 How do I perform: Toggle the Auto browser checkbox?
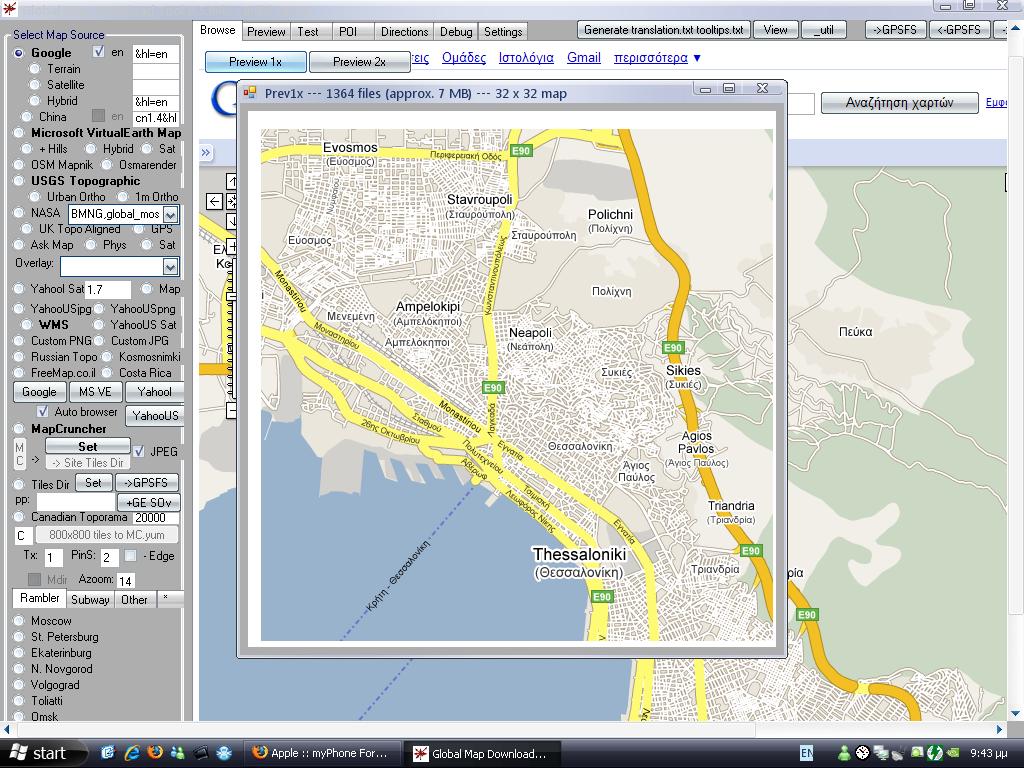pyautogui.click(x=42, y=411)
